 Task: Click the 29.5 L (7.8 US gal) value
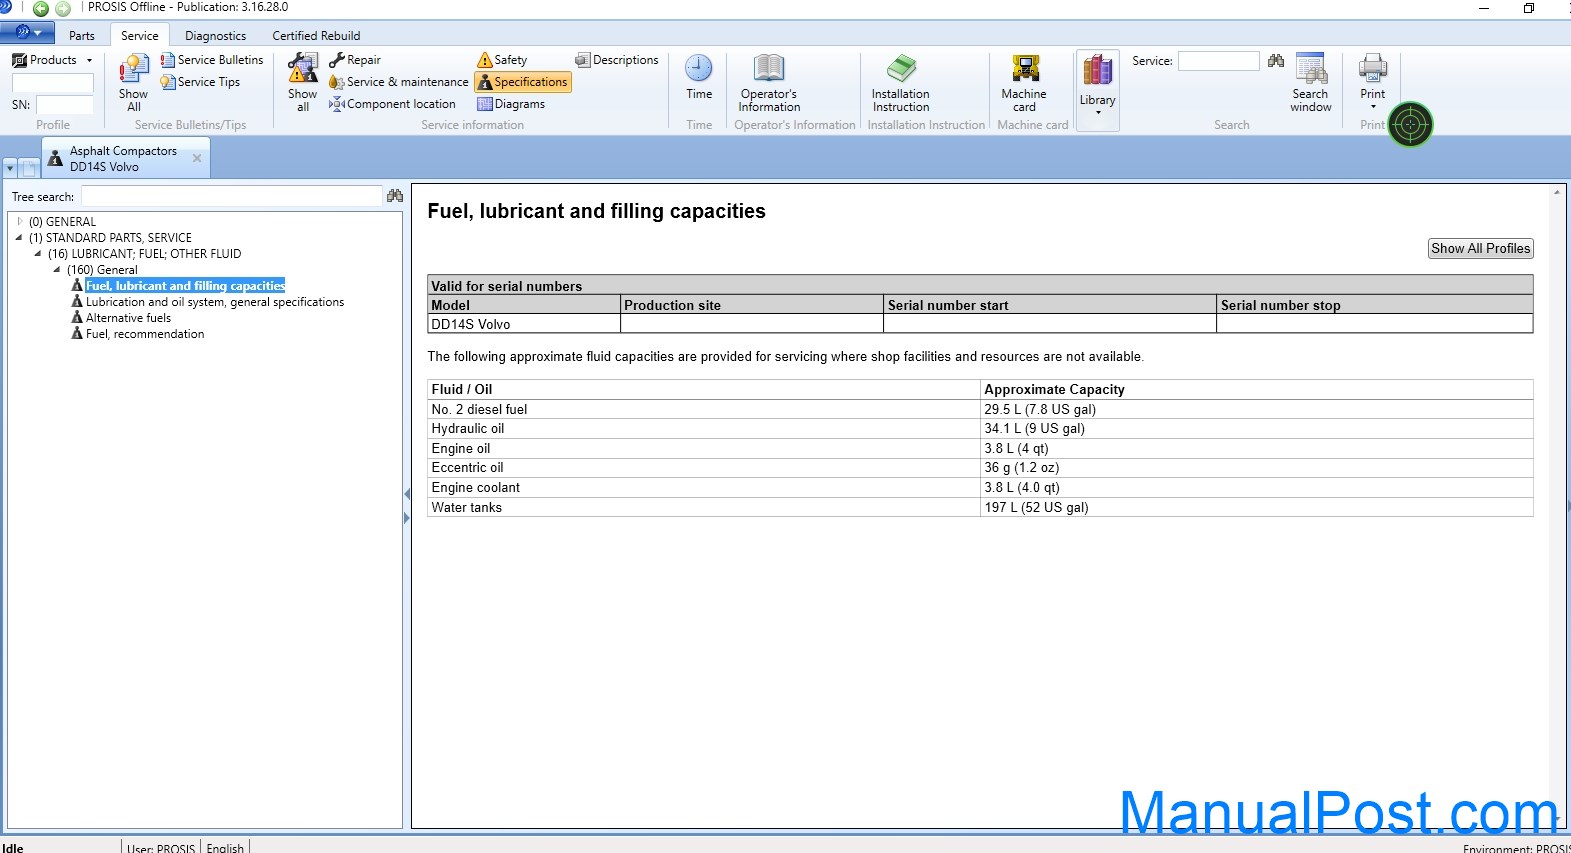pyautogui.click(x=1040, y=409)
